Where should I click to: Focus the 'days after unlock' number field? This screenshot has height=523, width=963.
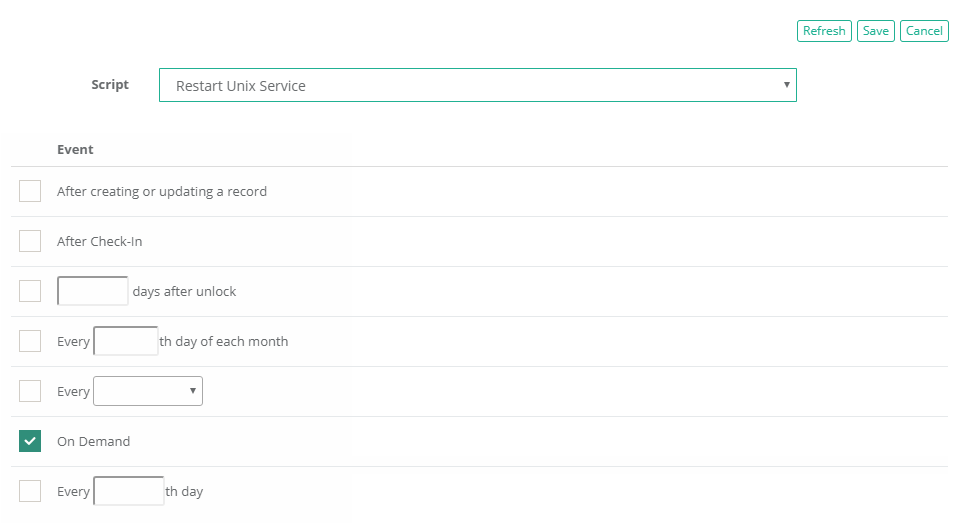pyautogui.click(x=93, y=291)
